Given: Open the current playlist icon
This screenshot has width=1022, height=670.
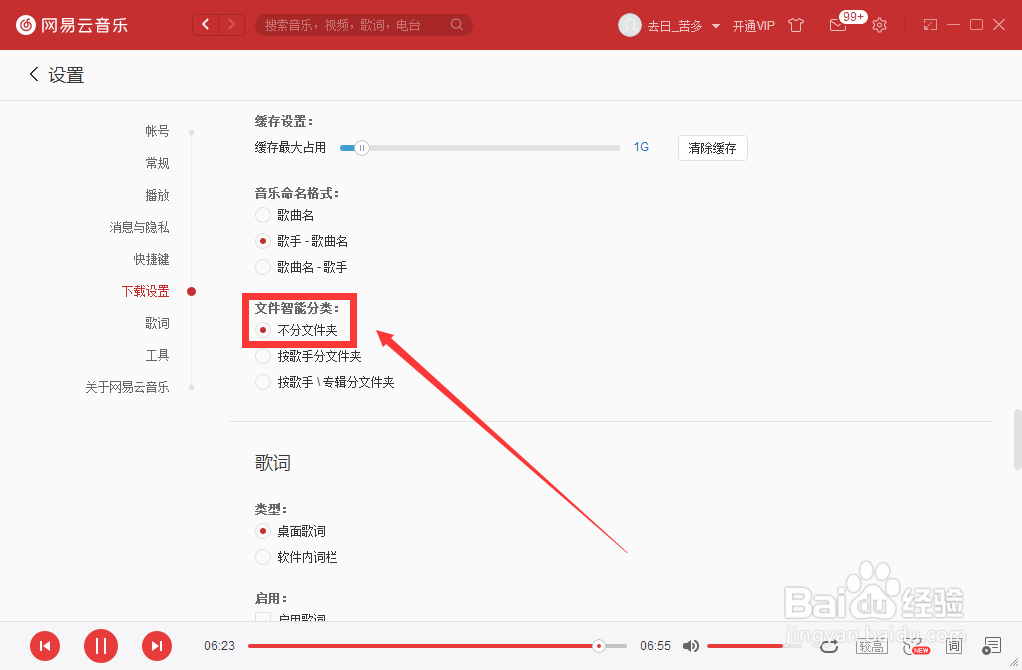Looking at the screenshot, I should coord(990,645).
